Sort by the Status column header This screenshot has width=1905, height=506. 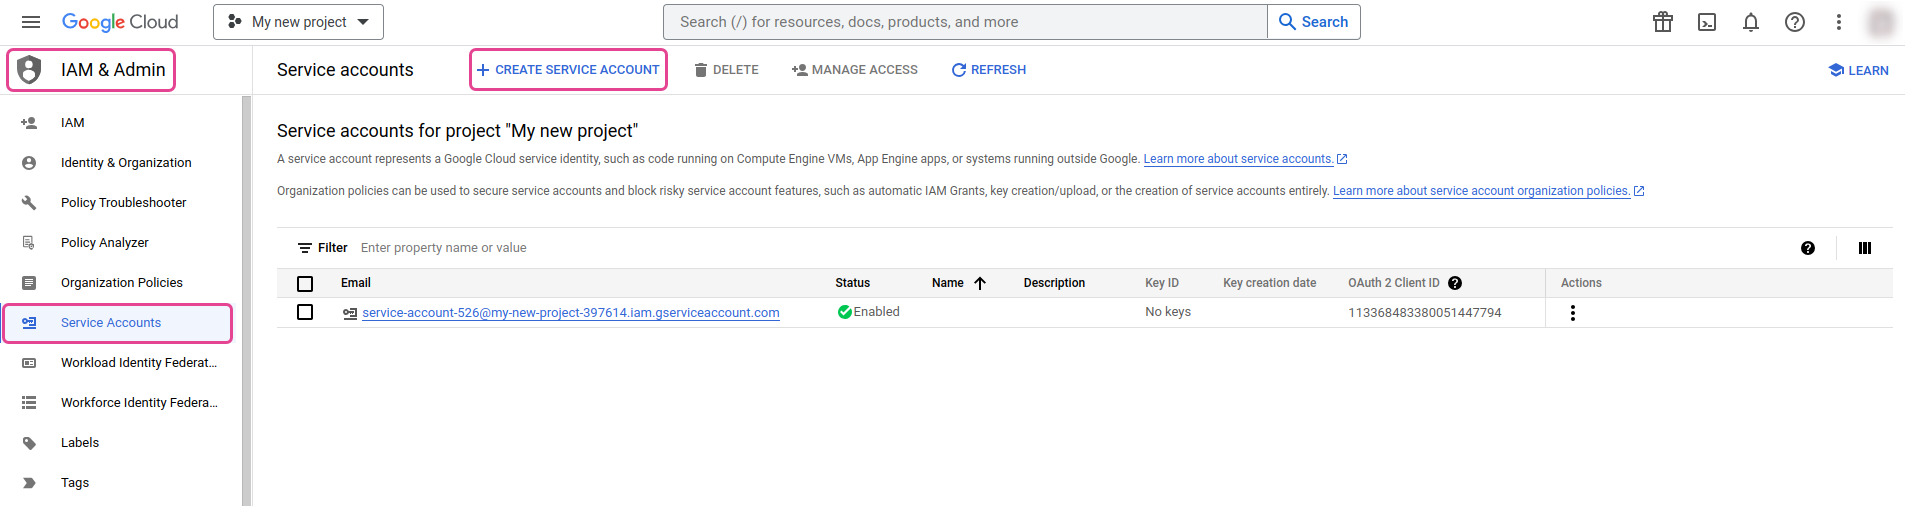pyautogui.click(x=853, y=283)
